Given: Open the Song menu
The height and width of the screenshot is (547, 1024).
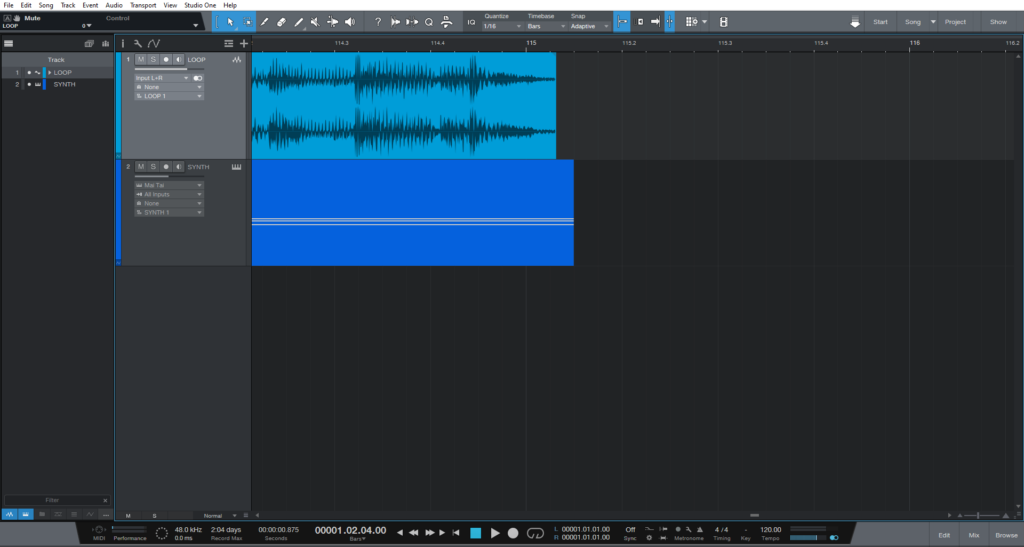Looking at the screenshot, I should [46, 5].
